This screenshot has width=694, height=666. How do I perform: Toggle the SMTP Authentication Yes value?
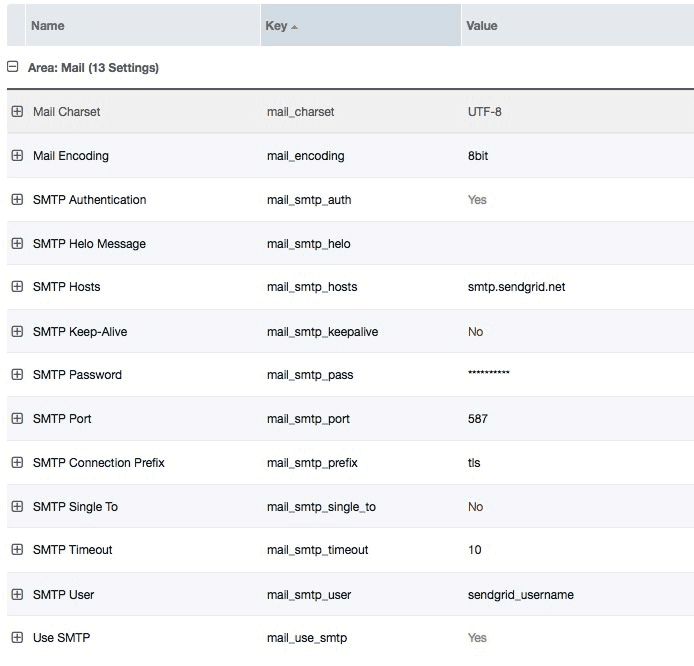point(477,200)
